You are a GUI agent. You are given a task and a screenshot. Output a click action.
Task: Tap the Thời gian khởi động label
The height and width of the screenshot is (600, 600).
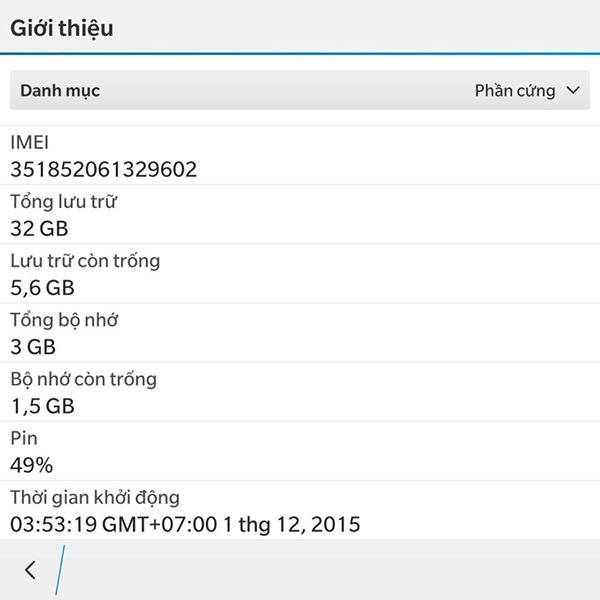pyautogui.click(x=95, y=498)
